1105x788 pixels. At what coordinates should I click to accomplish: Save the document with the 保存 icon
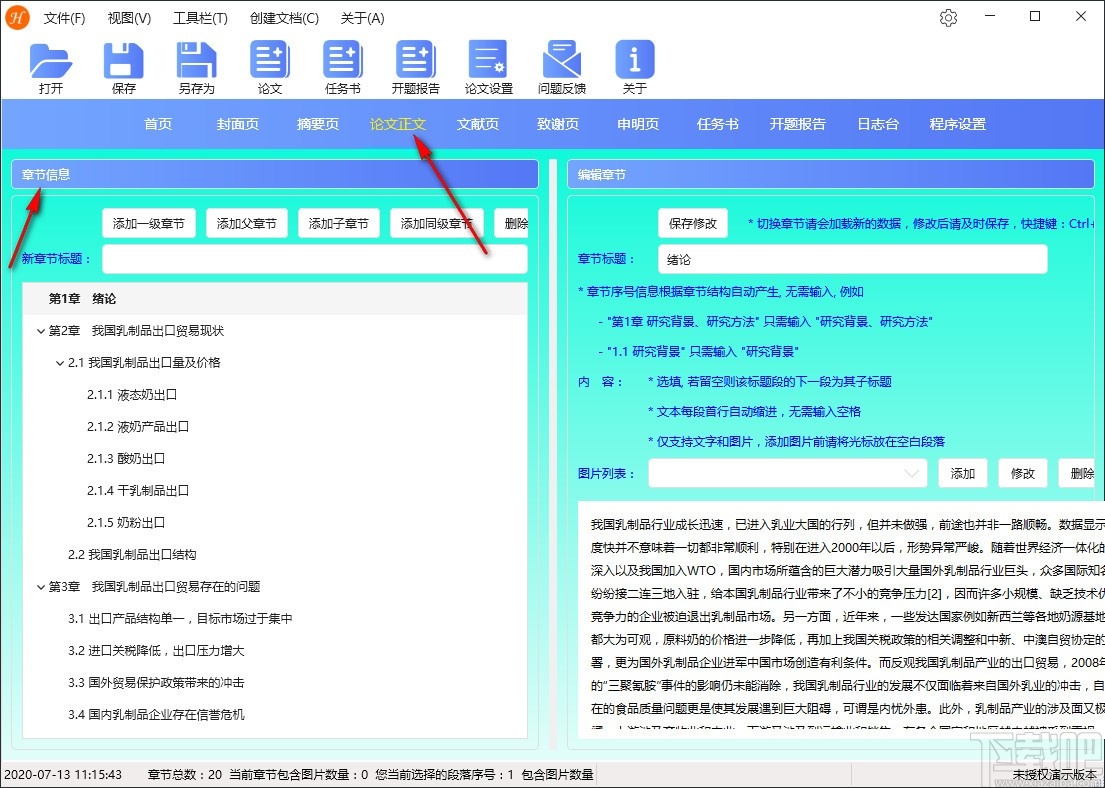(x=122, y=63)
